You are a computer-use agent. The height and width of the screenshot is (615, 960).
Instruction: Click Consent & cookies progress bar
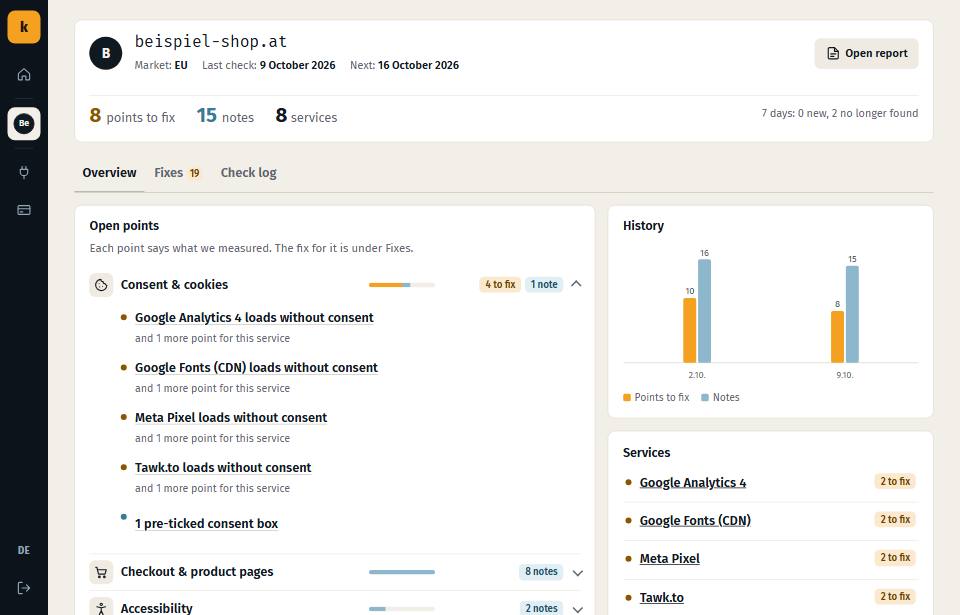(402, 285)
